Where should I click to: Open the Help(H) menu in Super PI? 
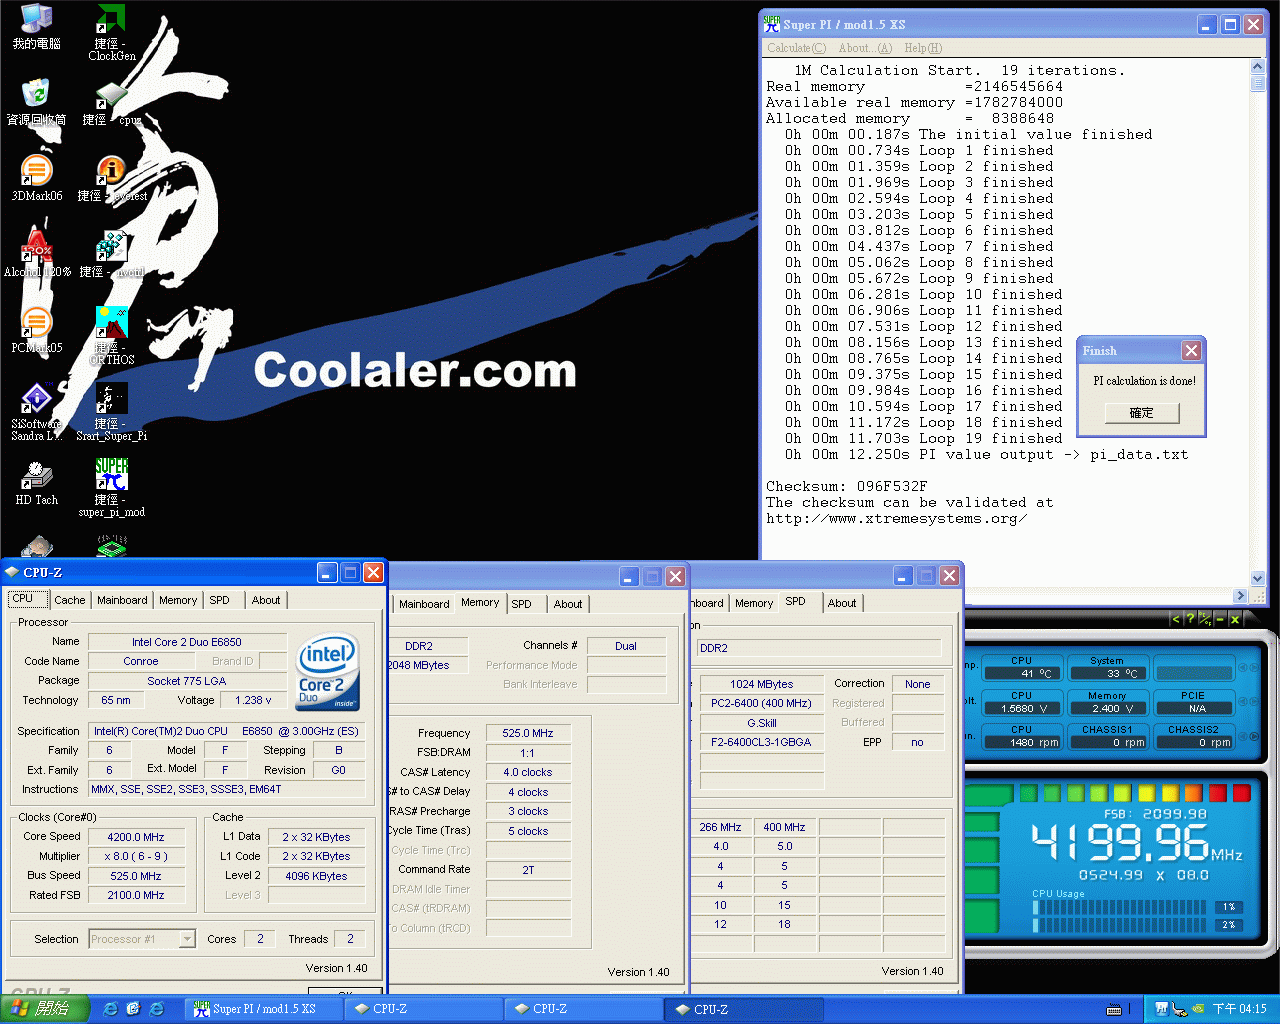coord(923,48)
